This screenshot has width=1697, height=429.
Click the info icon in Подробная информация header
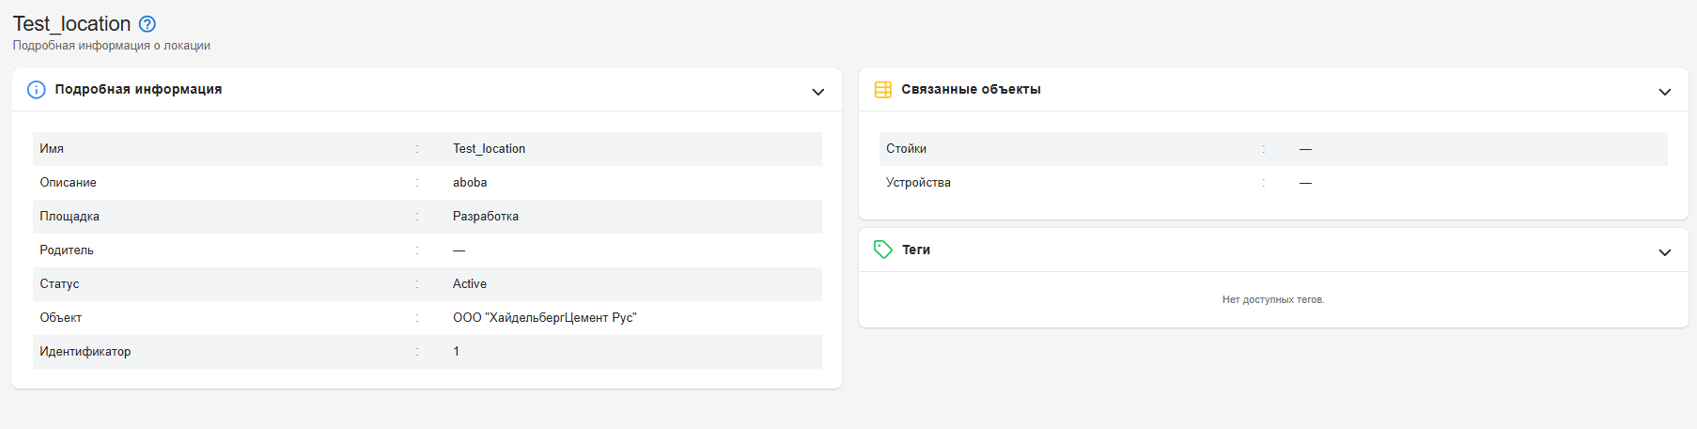(36, 90)
